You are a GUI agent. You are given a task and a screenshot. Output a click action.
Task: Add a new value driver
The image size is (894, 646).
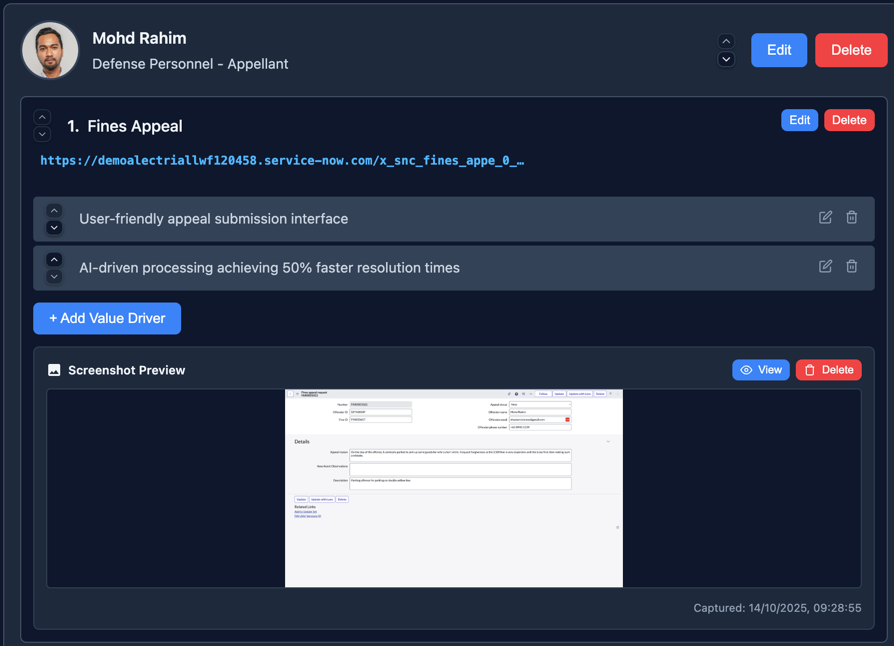click(x=106, y=318)
